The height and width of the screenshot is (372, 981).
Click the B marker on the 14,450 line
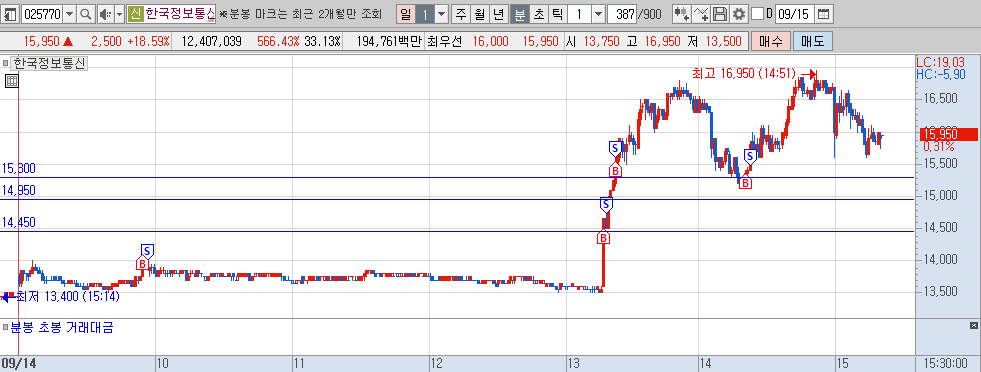[x=603, y=238]
